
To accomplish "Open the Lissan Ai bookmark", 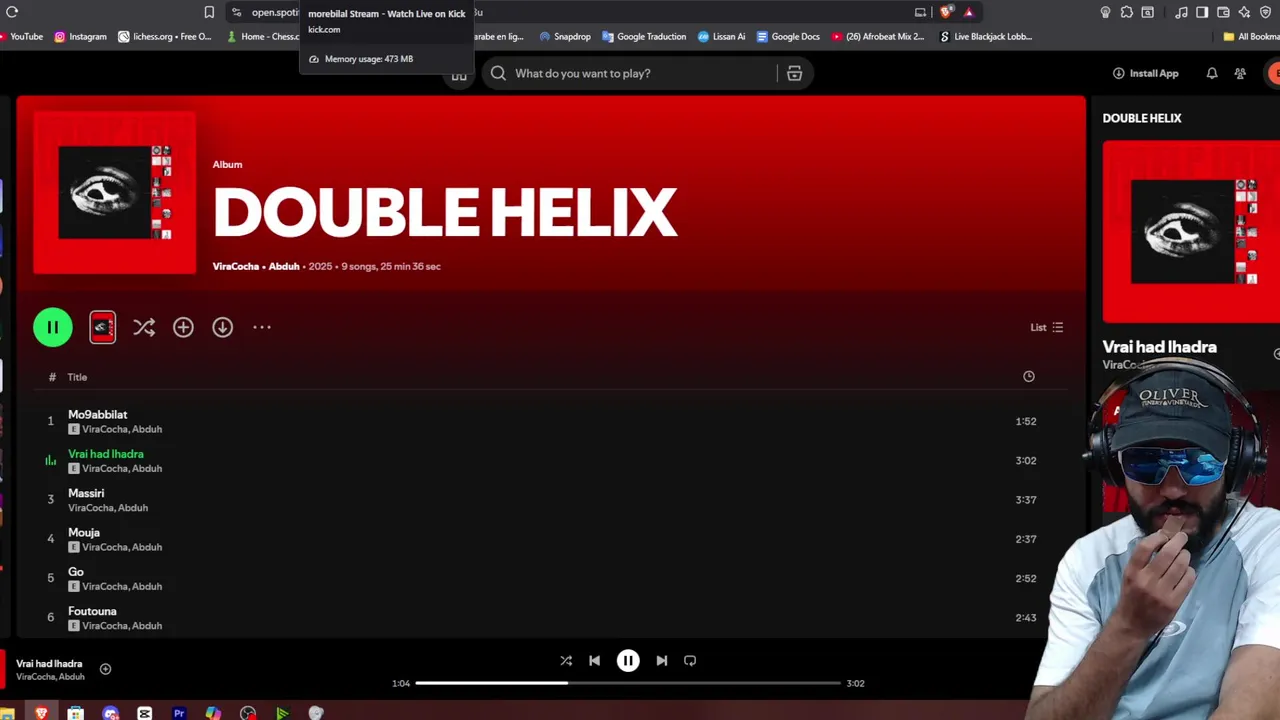I will (721, 36).
